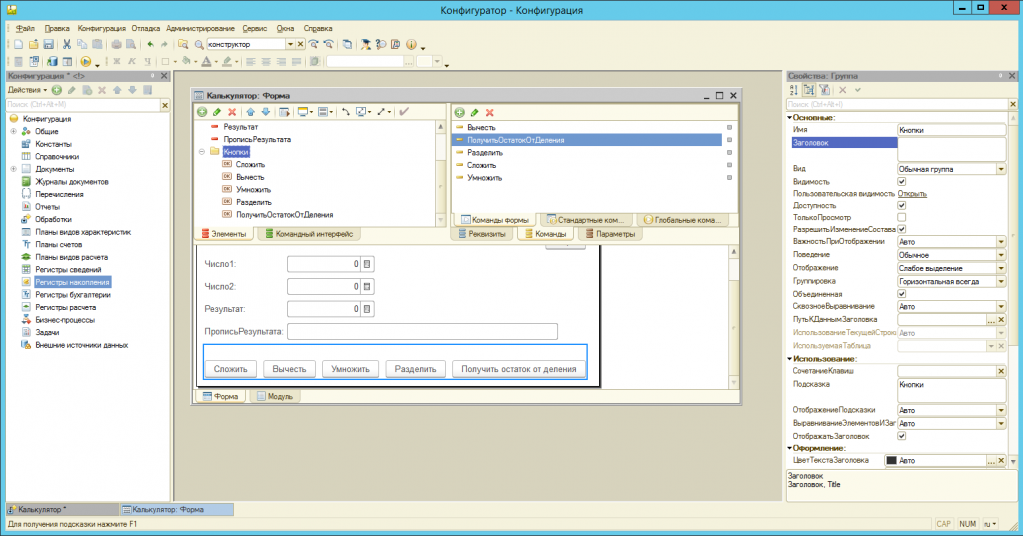Open the Вид dropdown list

[1001, 170]
